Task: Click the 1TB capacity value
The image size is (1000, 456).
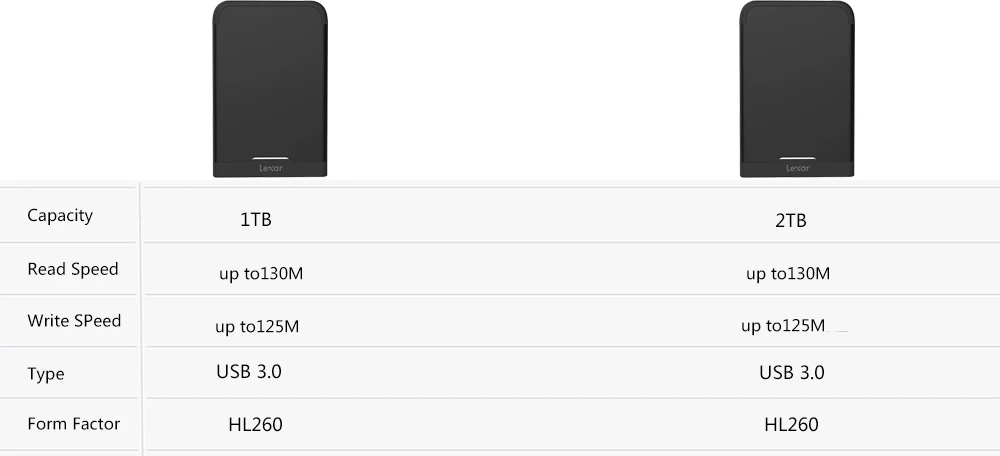Action: click(x=256, y=220)
